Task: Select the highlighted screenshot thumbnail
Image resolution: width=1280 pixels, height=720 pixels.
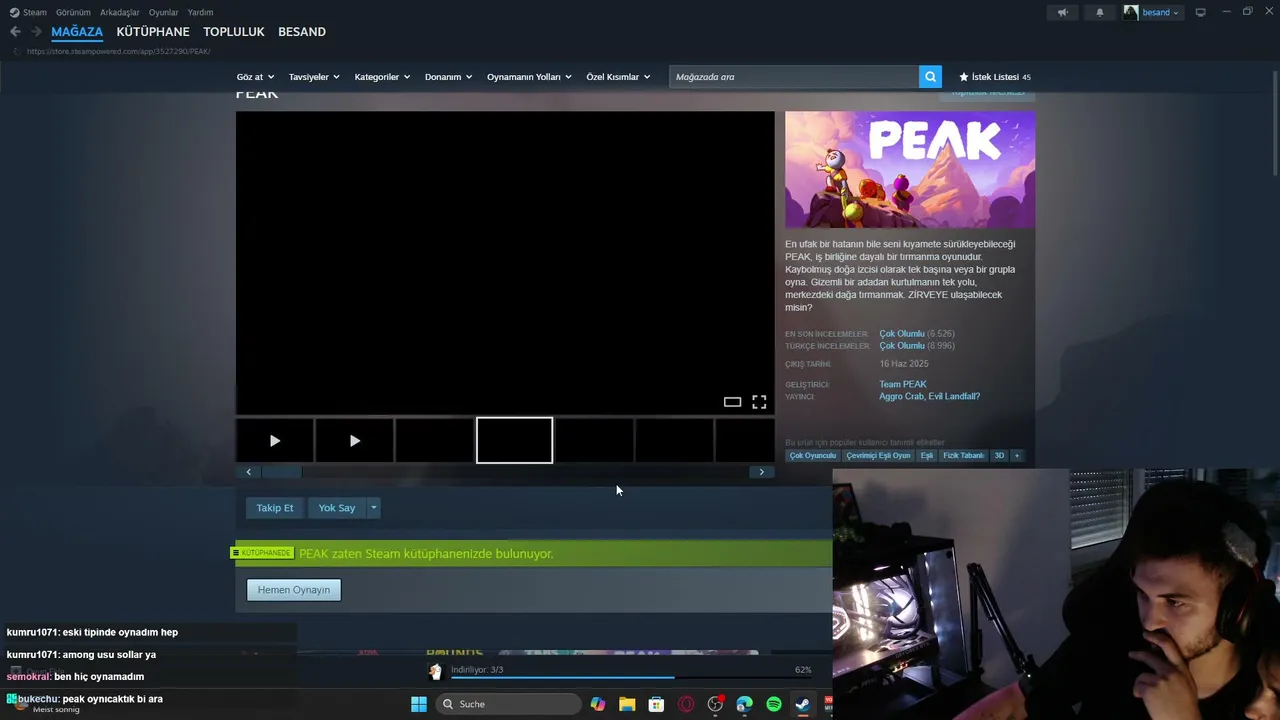Action: pyautogui.click(x=514, y=441)
